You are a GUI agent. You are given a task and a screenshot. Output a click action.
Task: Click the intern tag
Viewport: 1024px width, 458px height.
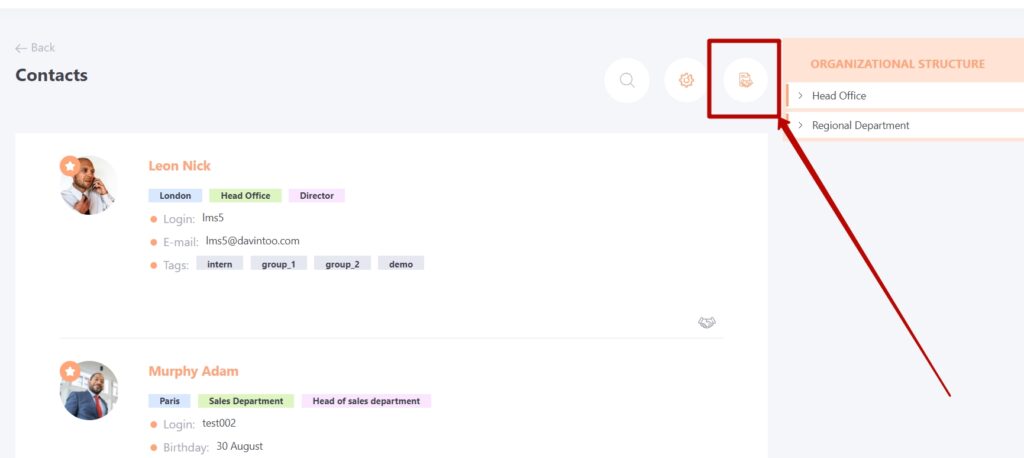point(219,264)
